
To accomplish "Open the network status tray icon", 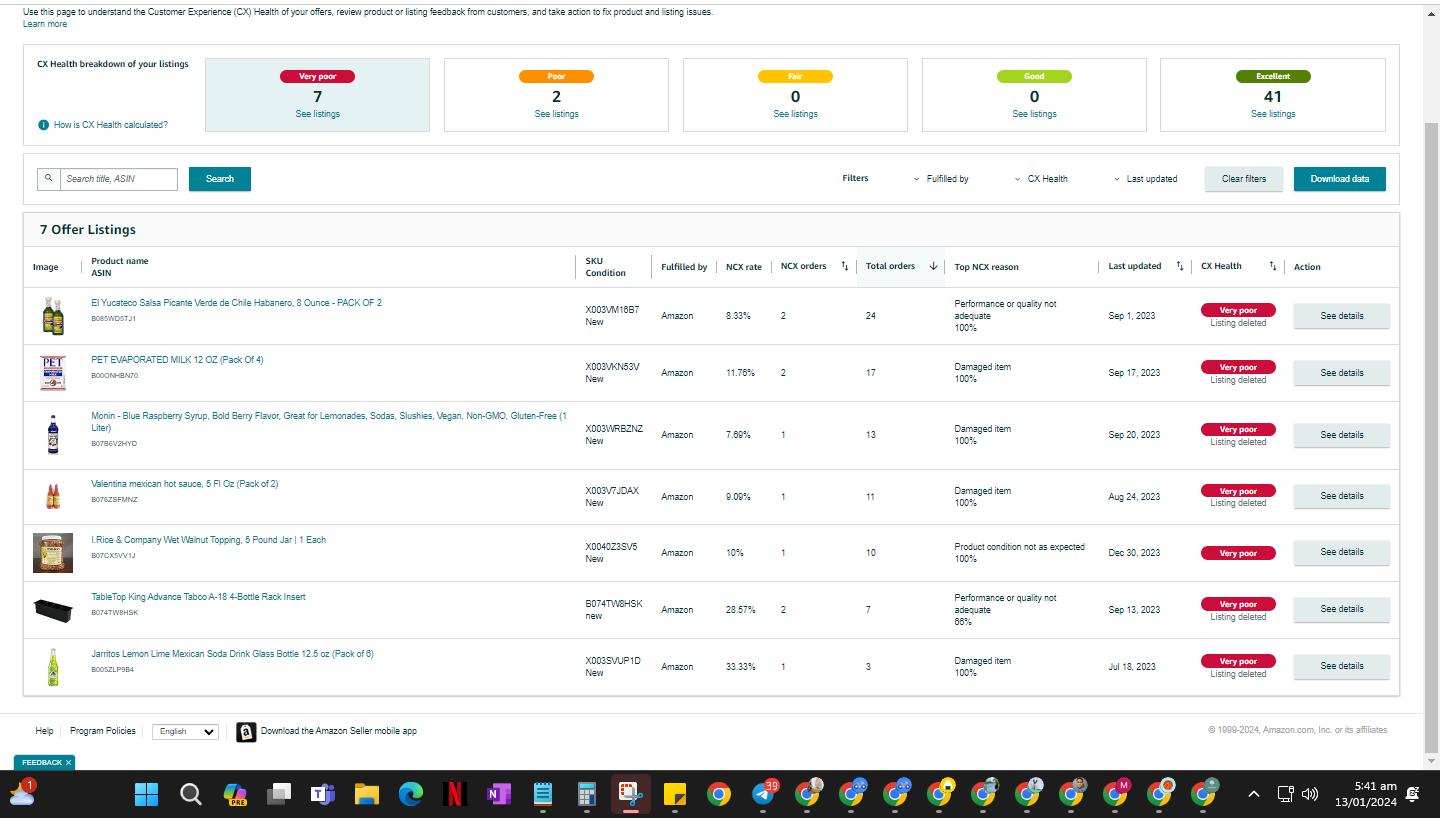I will (x=1286, y=794).
